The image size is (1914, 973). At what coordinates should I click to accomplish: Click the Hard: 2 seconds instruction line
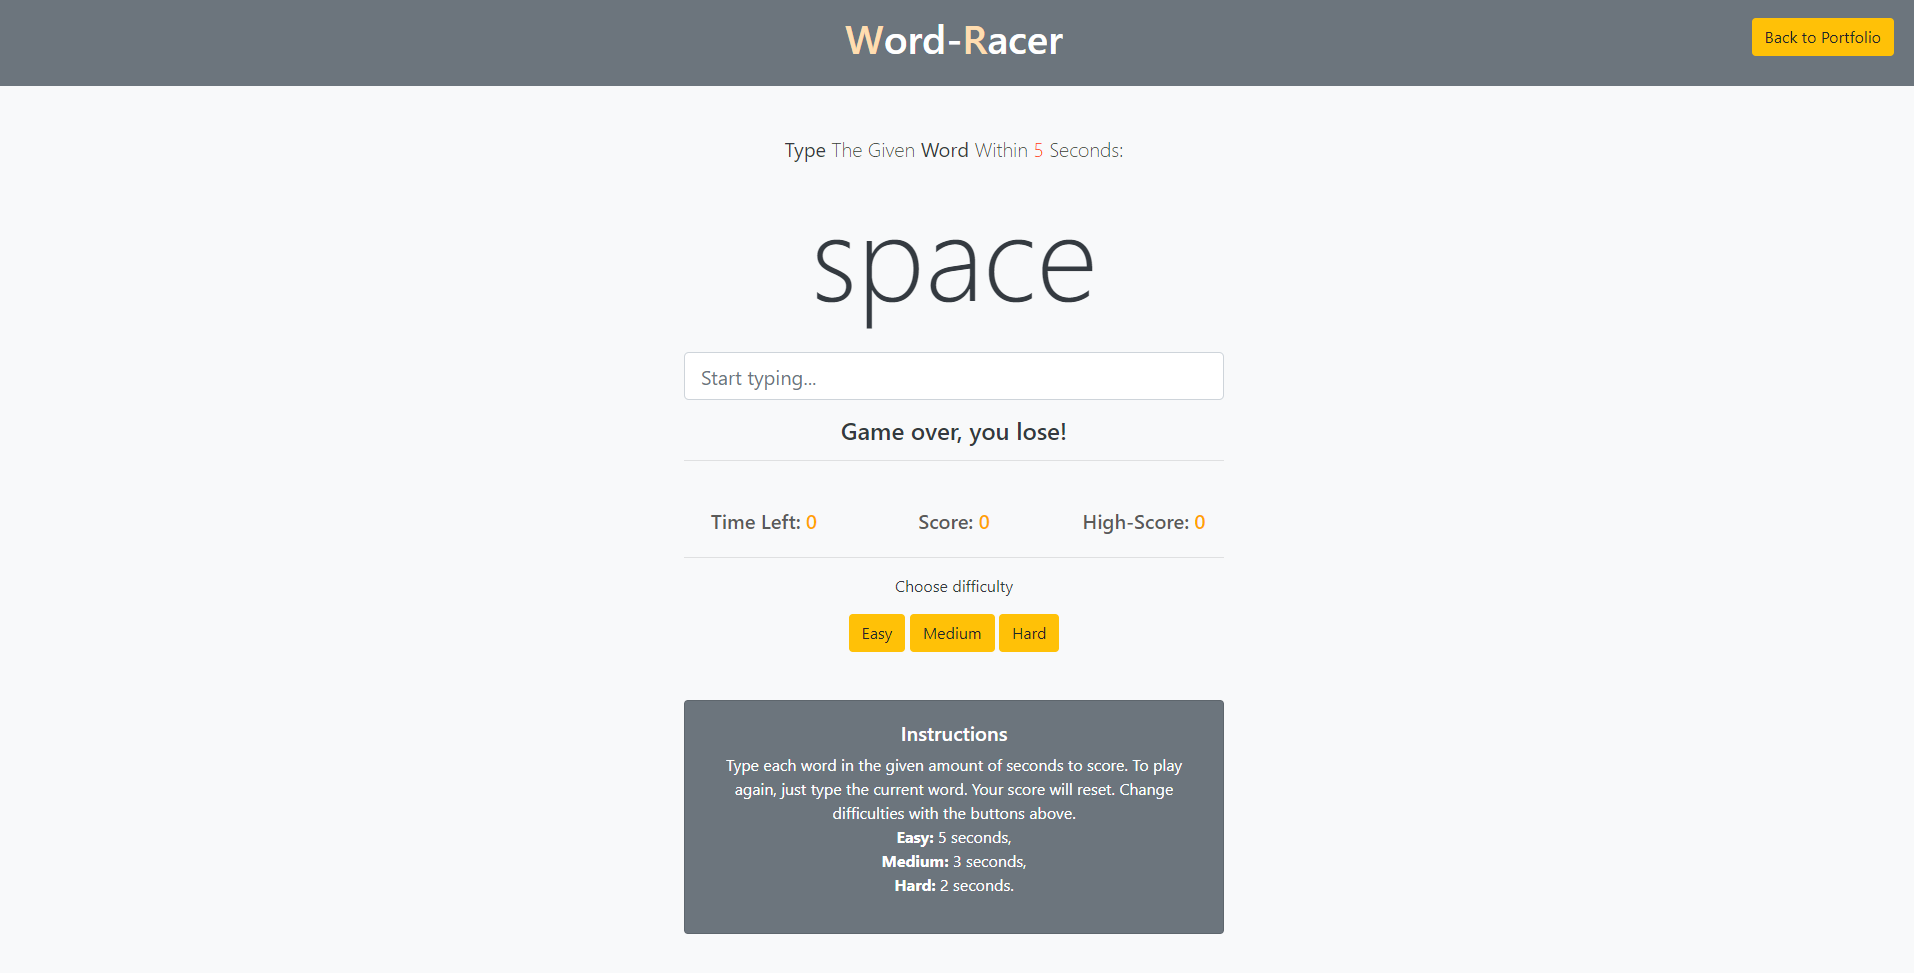click(954, 886)
